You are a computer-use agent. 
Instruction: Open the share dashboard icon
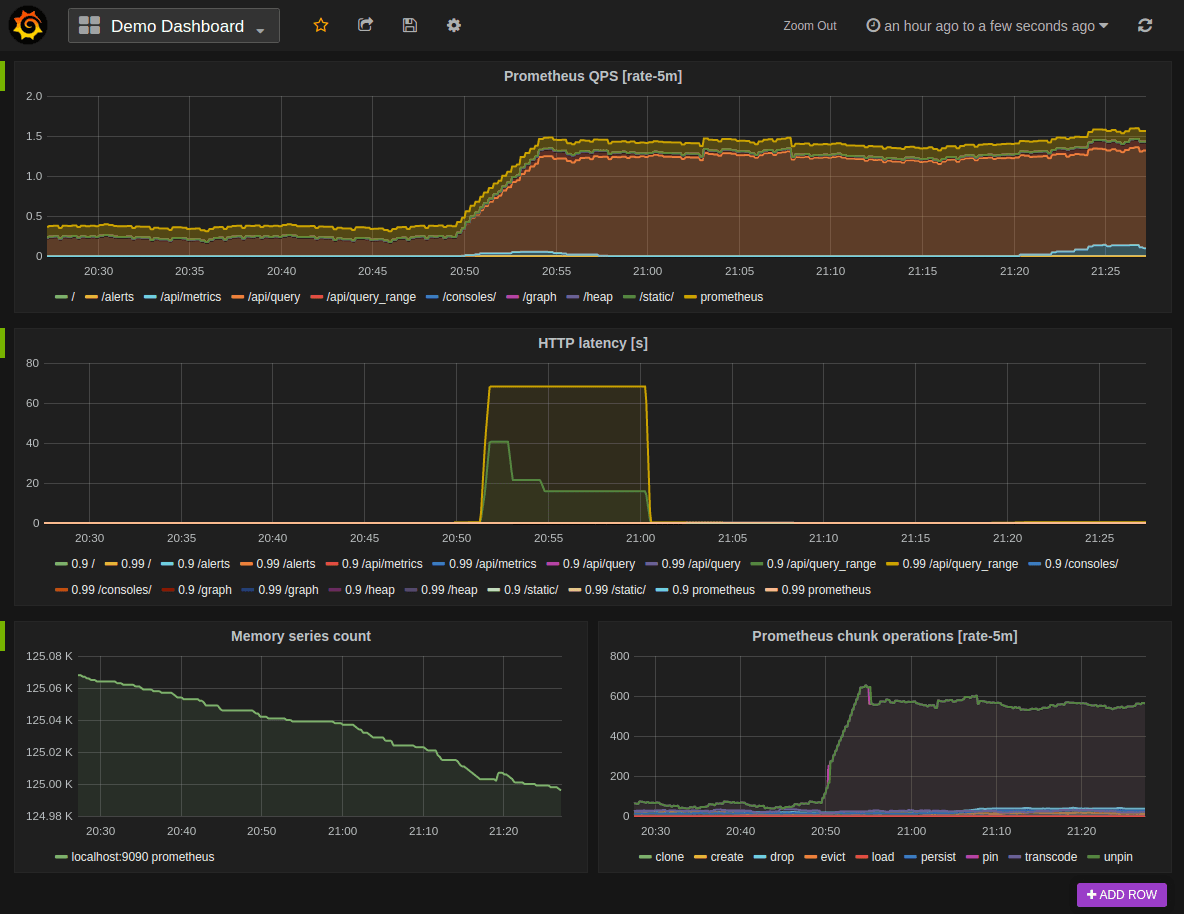[x=365, y=25]
